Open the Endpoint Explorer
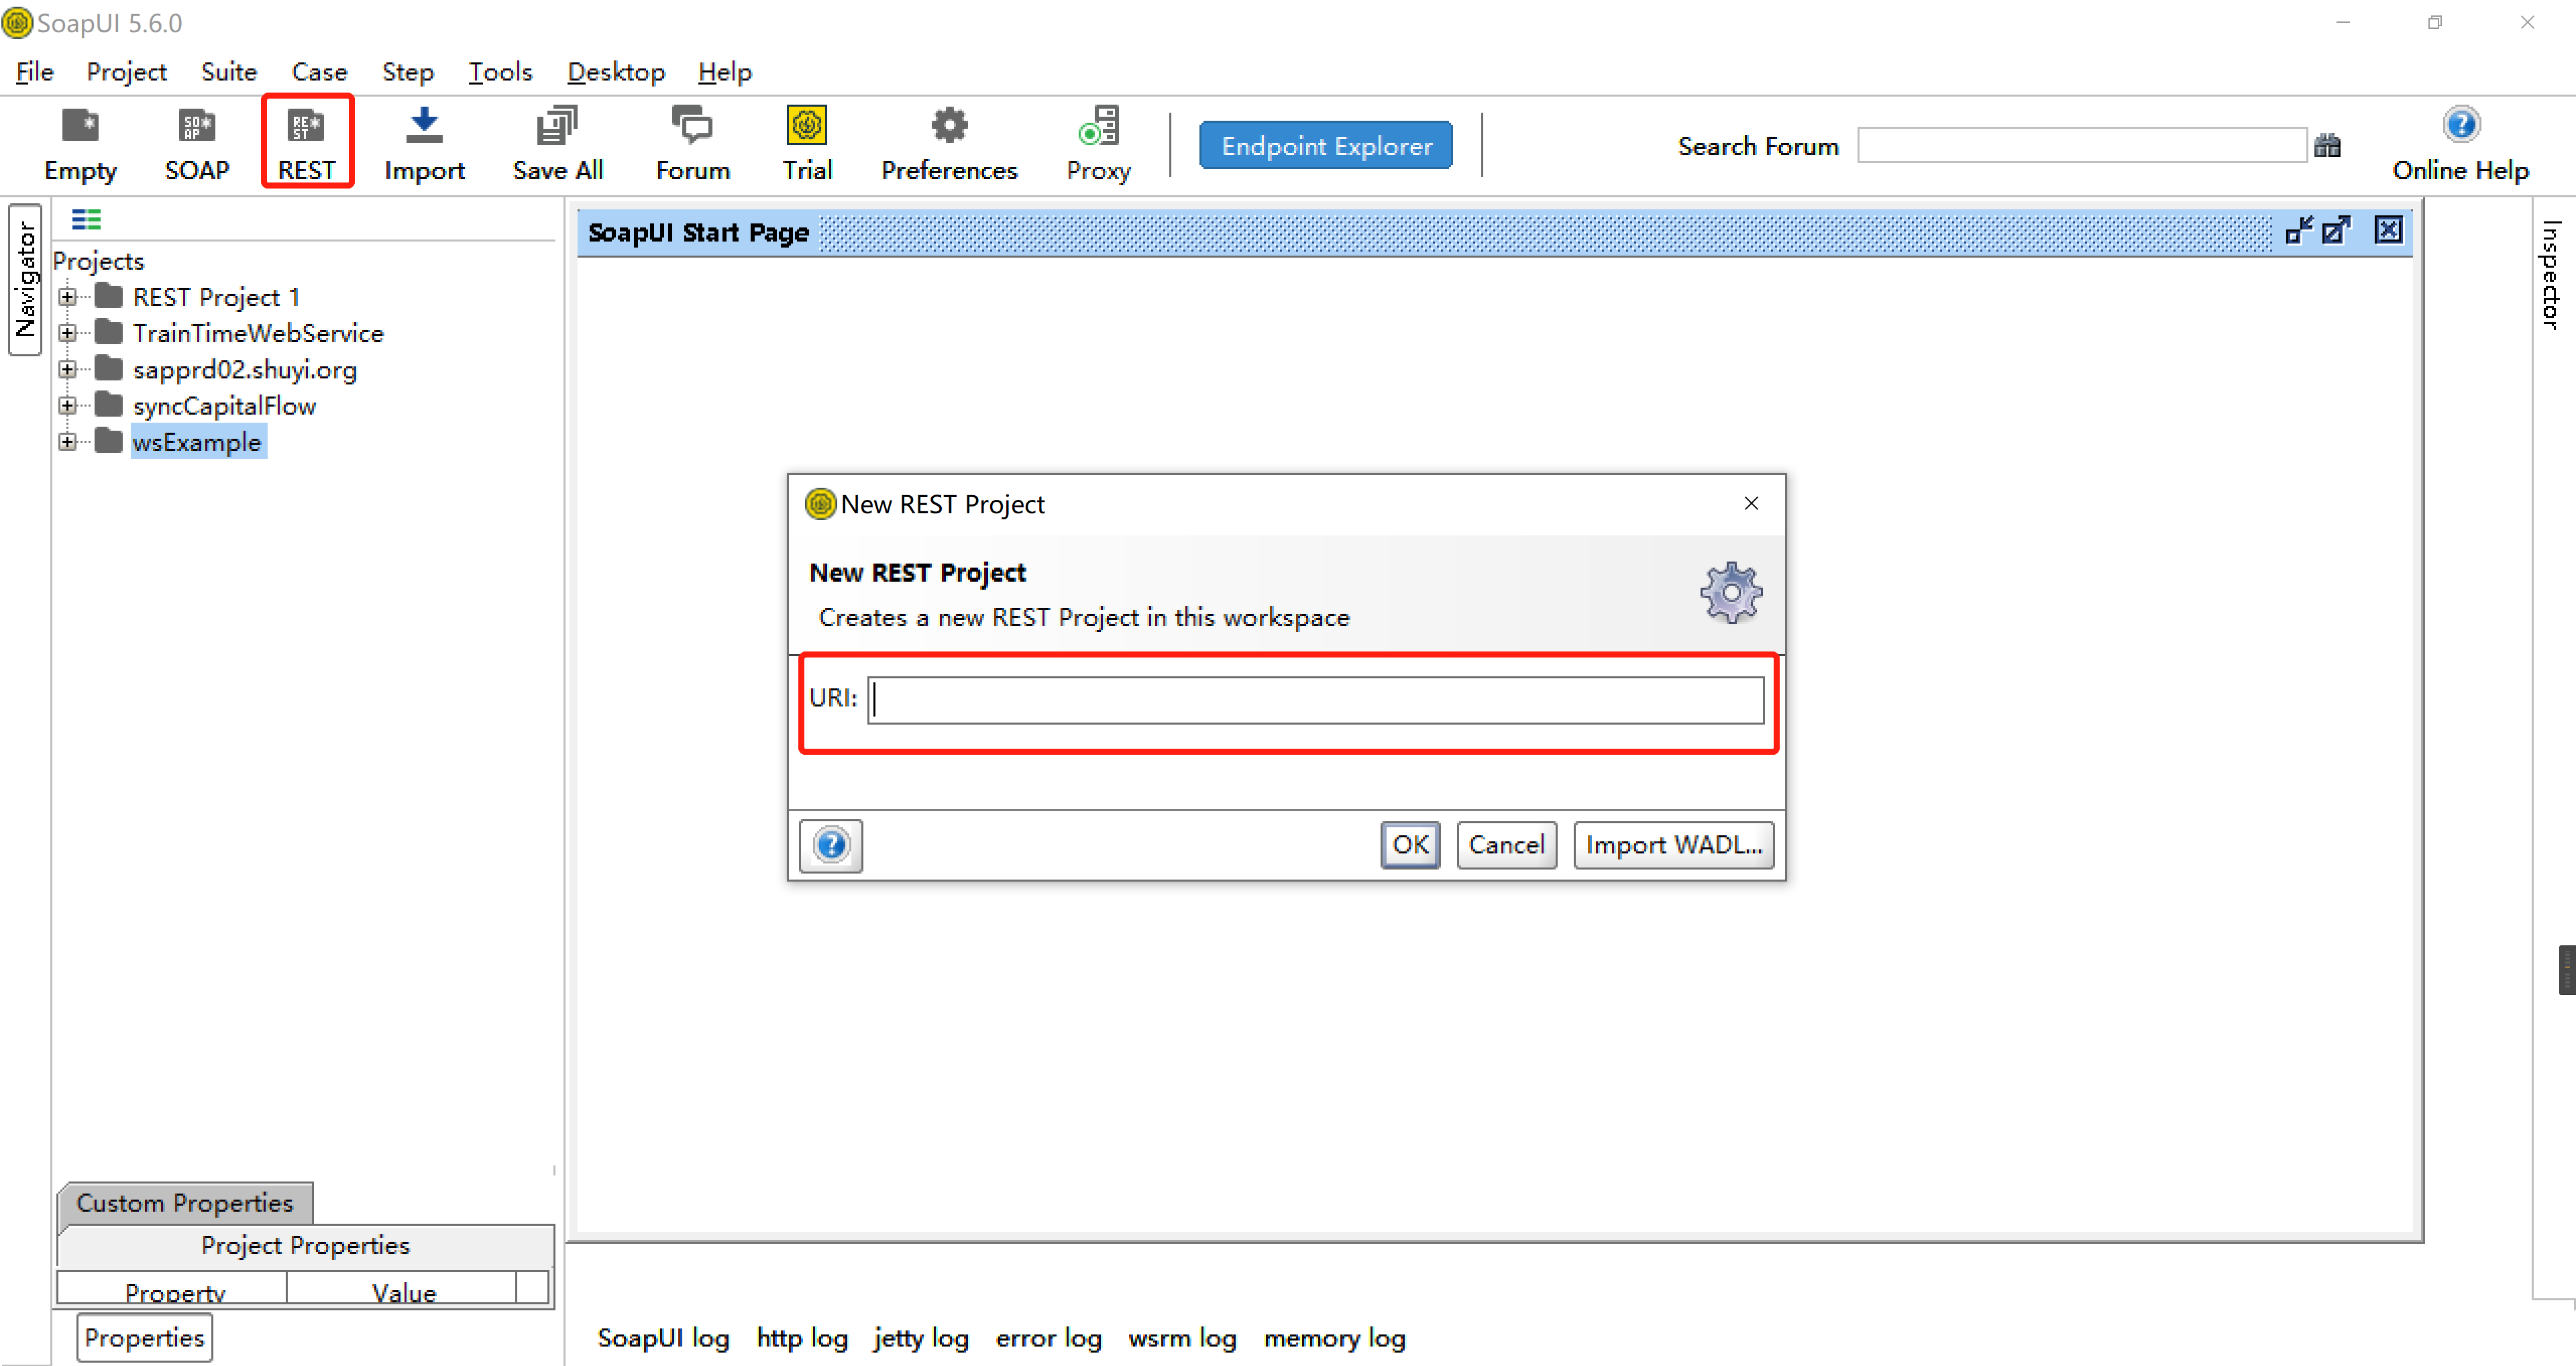This screenshot has height=1366, width=2576. 1326,146
